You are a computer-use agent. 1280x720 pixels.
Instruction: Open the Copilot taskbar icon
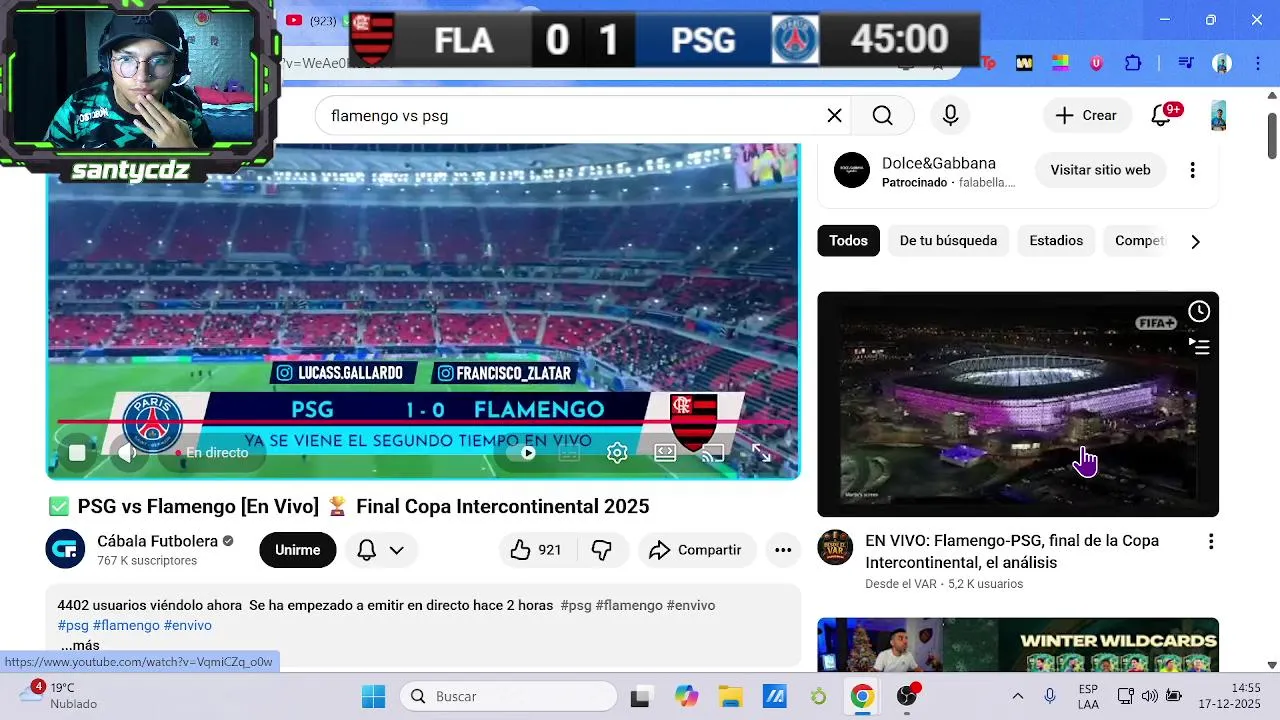coord(686,696)
